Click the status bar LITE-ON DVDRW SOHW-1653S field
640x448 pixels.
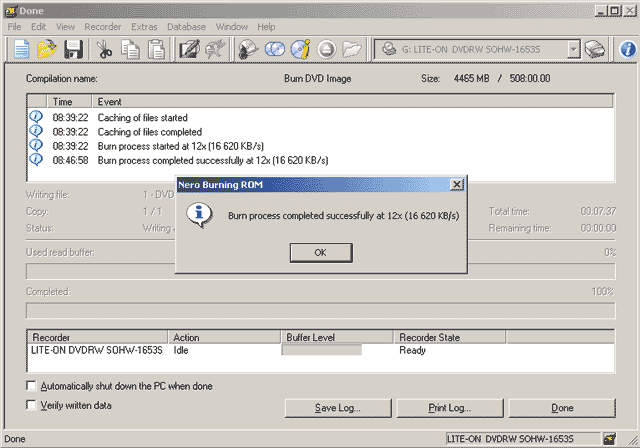pos(523,439)
